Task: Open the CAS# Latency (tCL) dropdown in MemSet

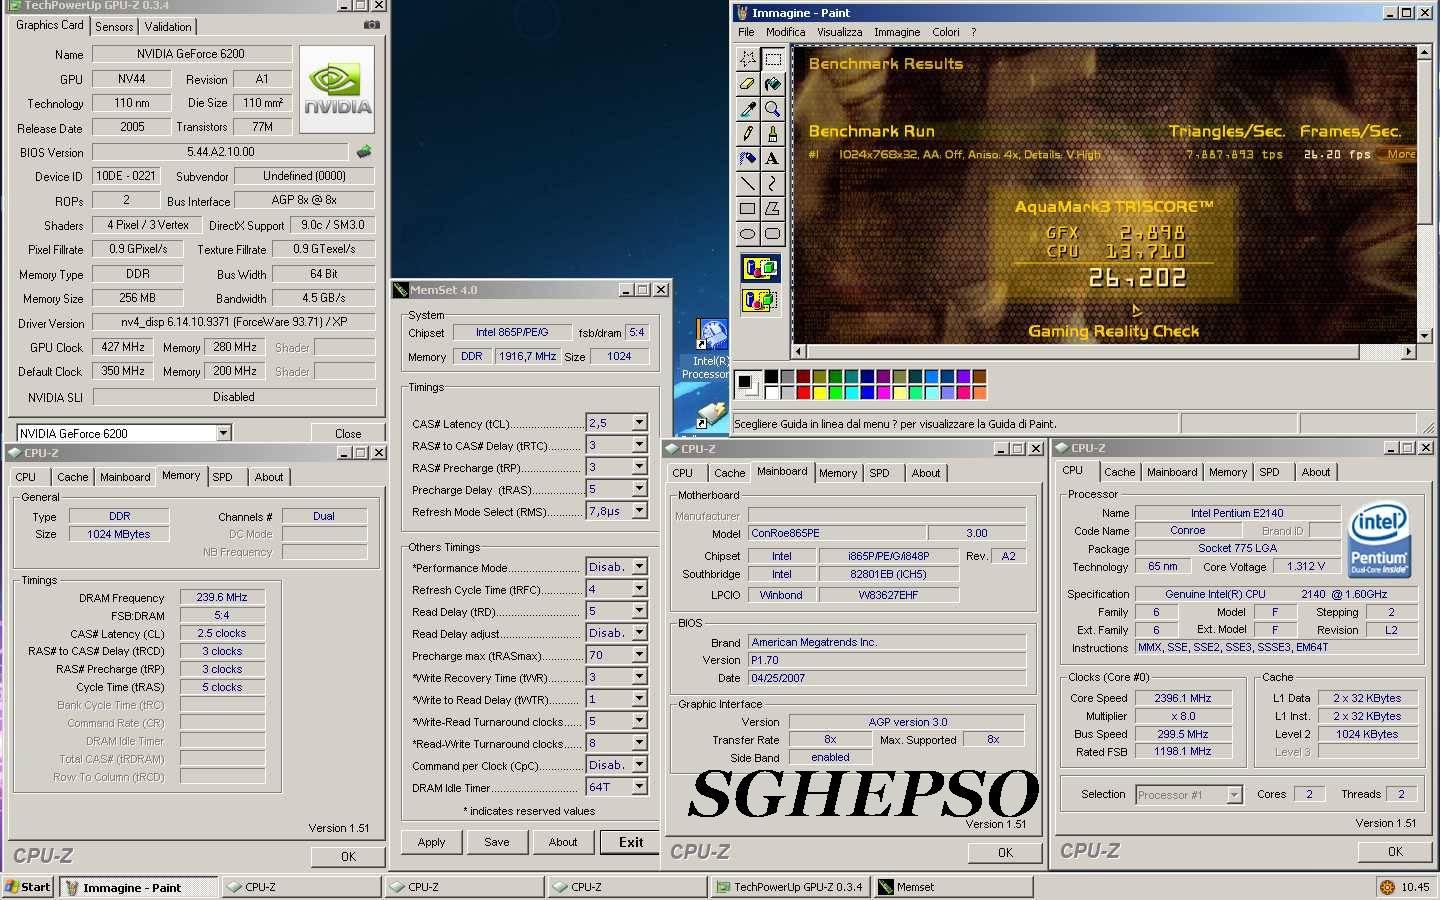Action: [x=639, y=423]
